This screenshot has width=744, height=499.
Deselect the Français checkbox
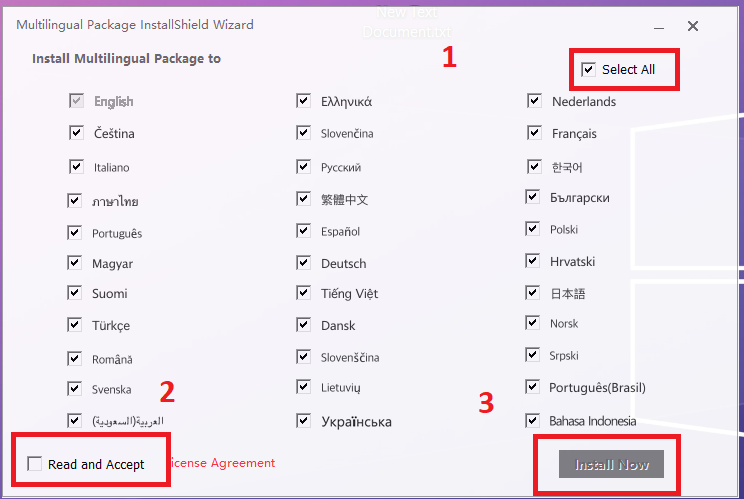click(535, 133)
